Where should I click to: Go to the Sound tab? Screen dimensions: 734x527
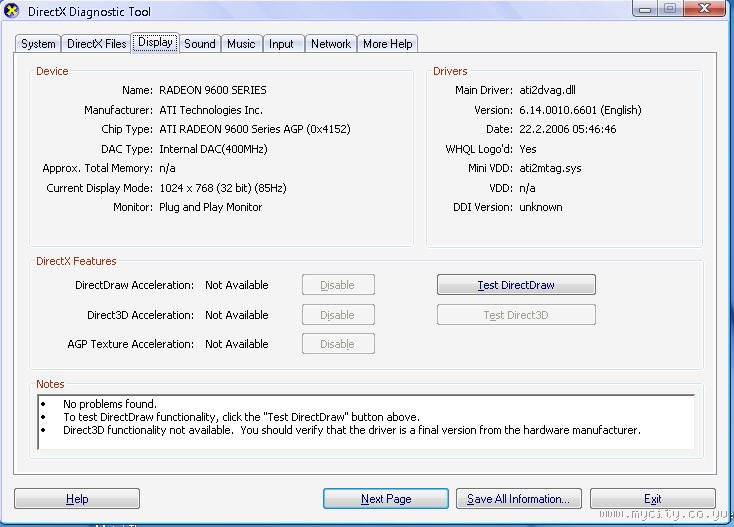click(x=200, y=44)
